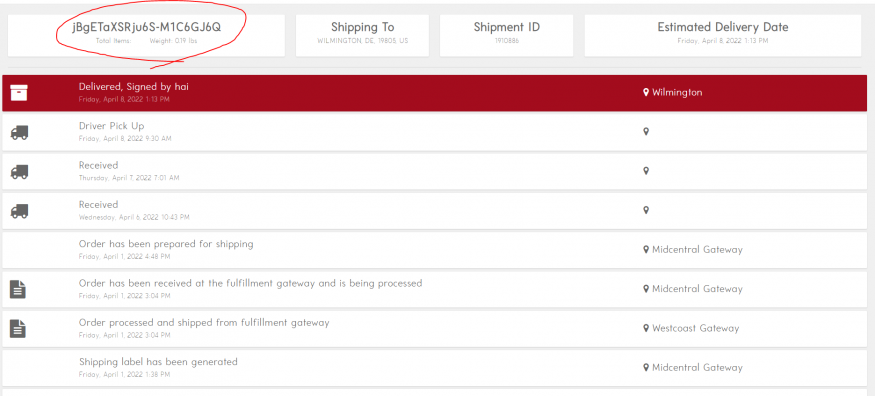Click truck icon for April 6 Received
This screenshot has width=875, height=396.
click(19, 211)
